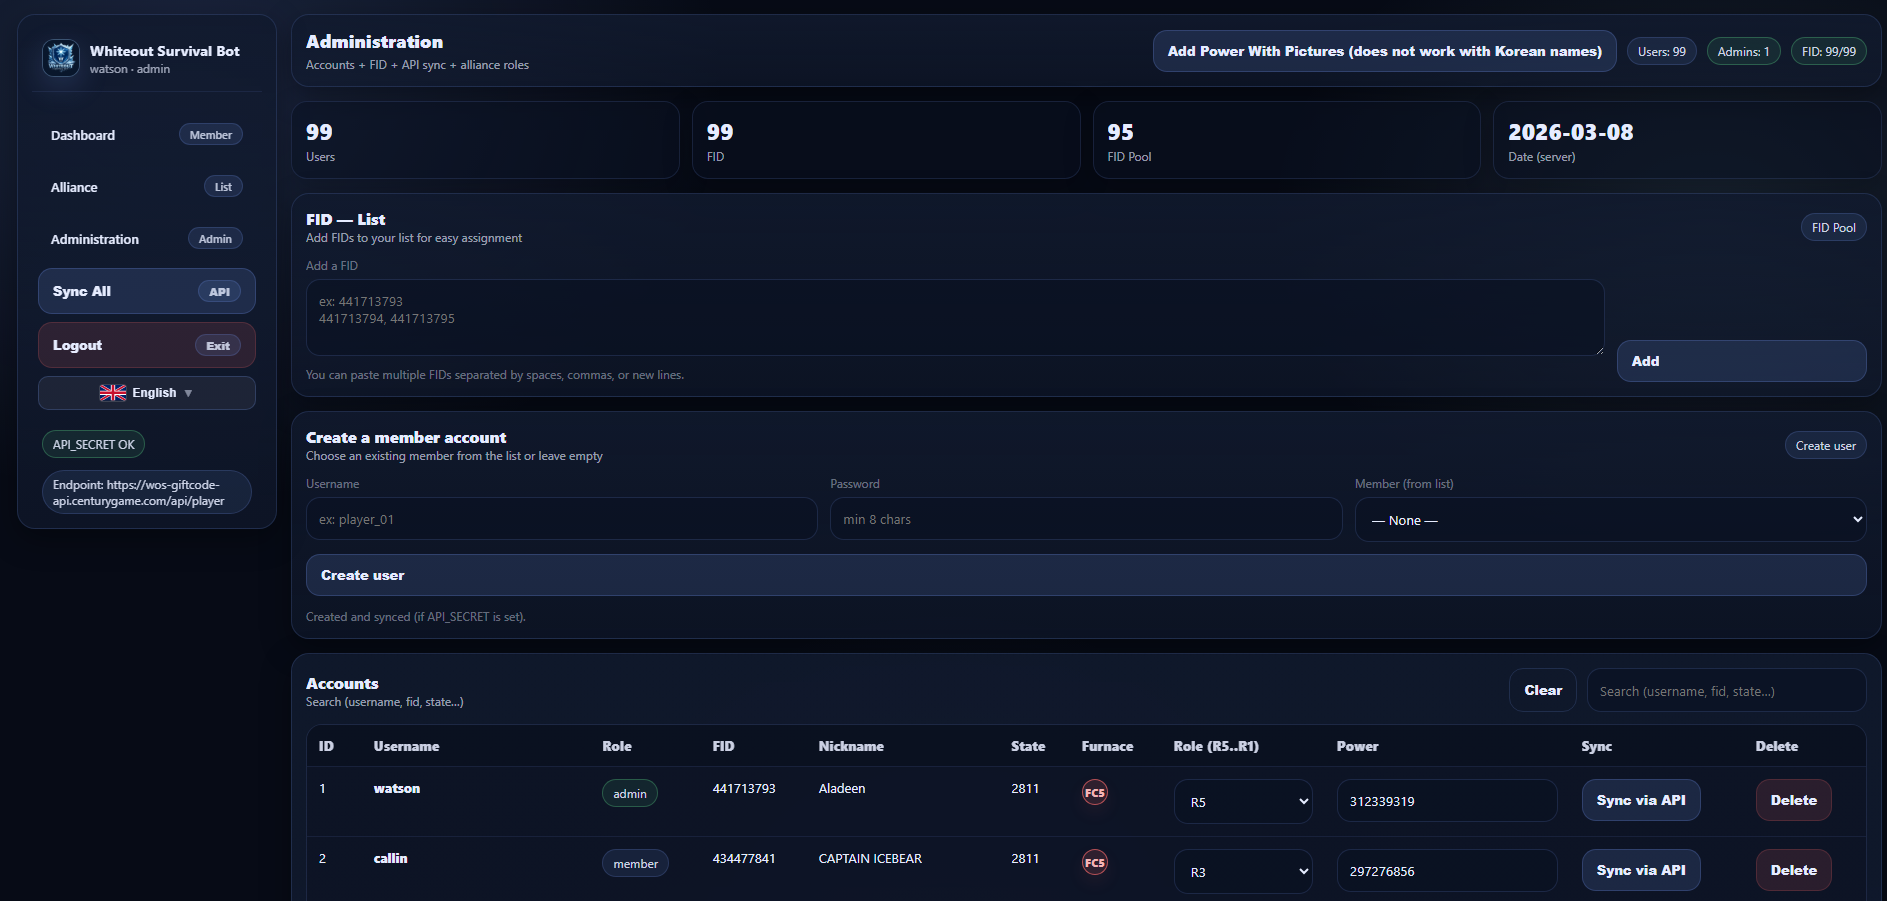The image size is (1887, 901).
Task: Click inside the Add a FID text area
Action: coord(954,317)
